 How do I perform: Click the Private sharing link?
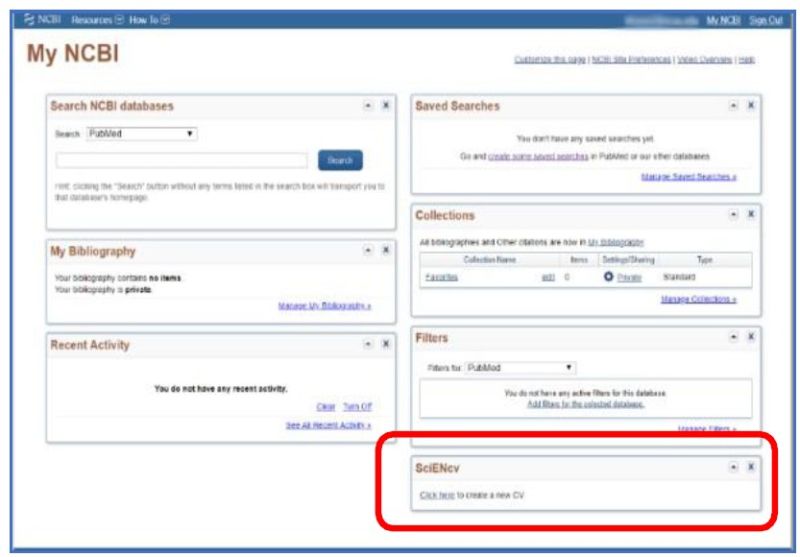[x=629, y=277]
